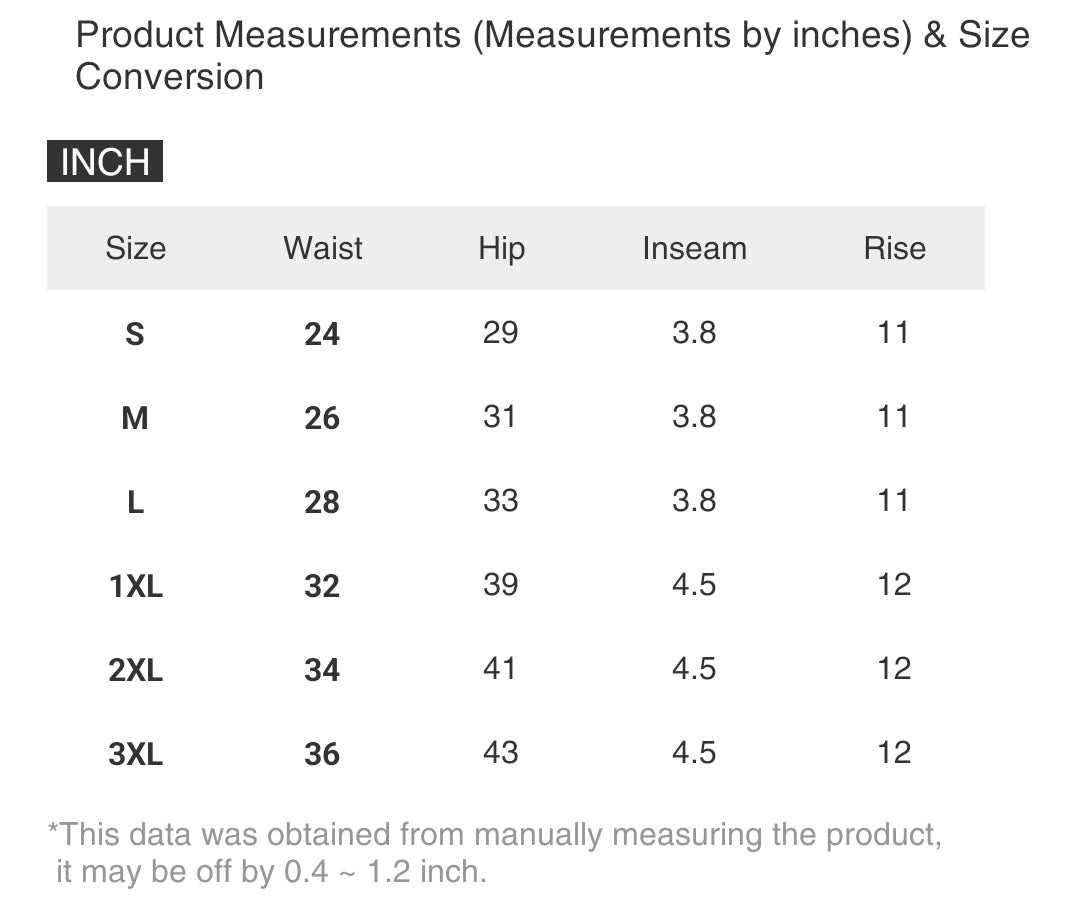Click the M size row label
This screenshot has height=910, width=1080.
click(x=135, y=418)
